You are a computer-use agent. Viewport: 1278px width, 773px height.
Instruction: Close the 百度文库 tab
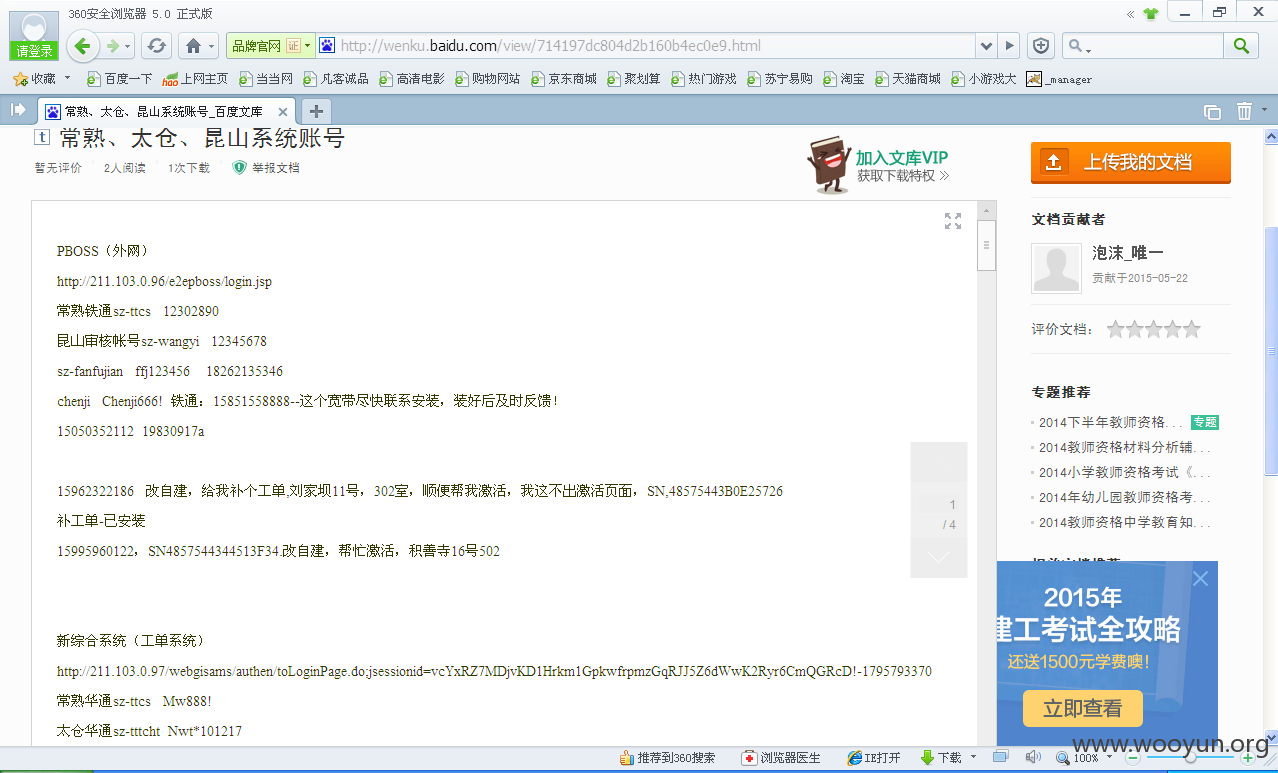click(x=283, y=112)
